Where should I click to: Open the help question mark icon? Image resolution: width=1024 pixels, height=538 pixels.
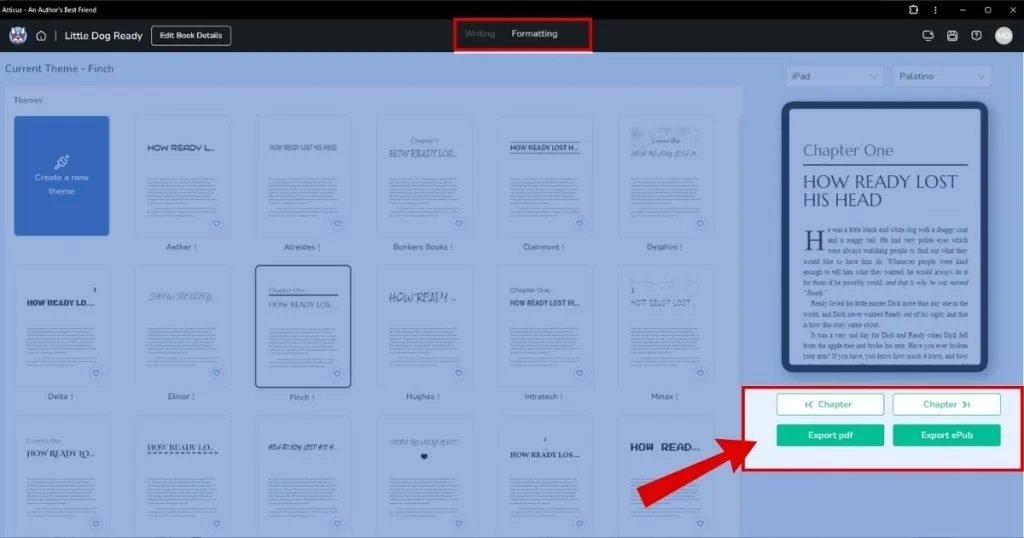point(976,36)
